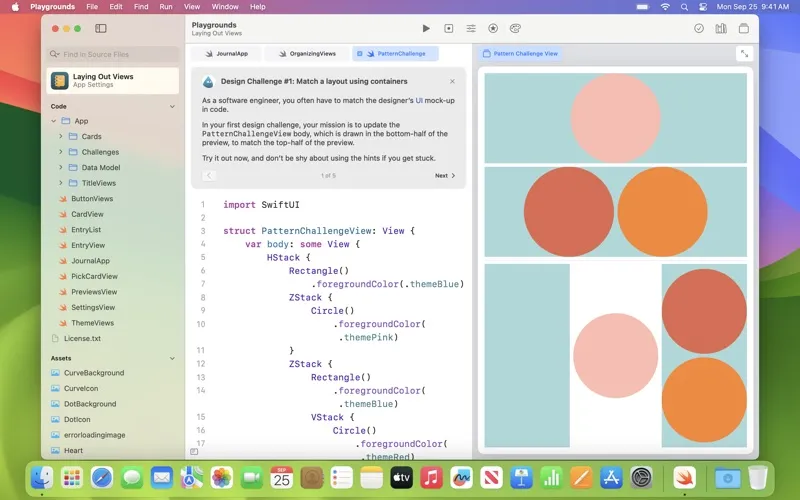This screenshot has height=500, width=800.
Task: Collapse the Assets section chevron
Action: pyautogui.click(x=172, y=358)
